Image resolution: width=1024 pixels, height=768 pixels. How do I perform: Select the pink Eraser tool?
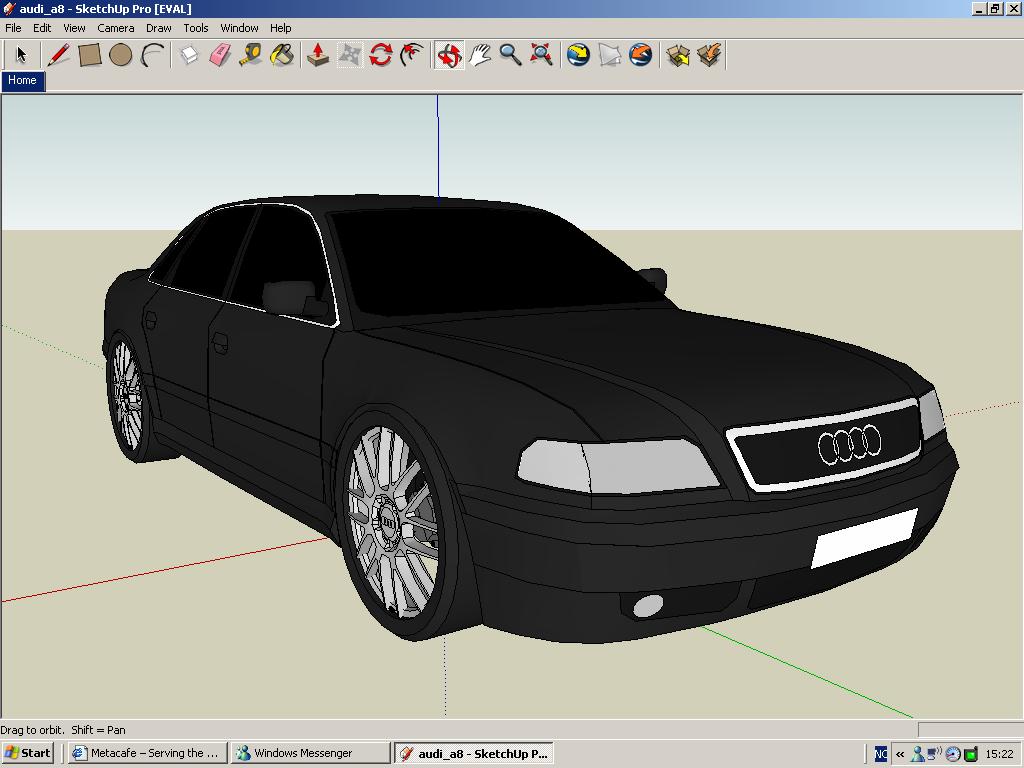coord(220,55)
